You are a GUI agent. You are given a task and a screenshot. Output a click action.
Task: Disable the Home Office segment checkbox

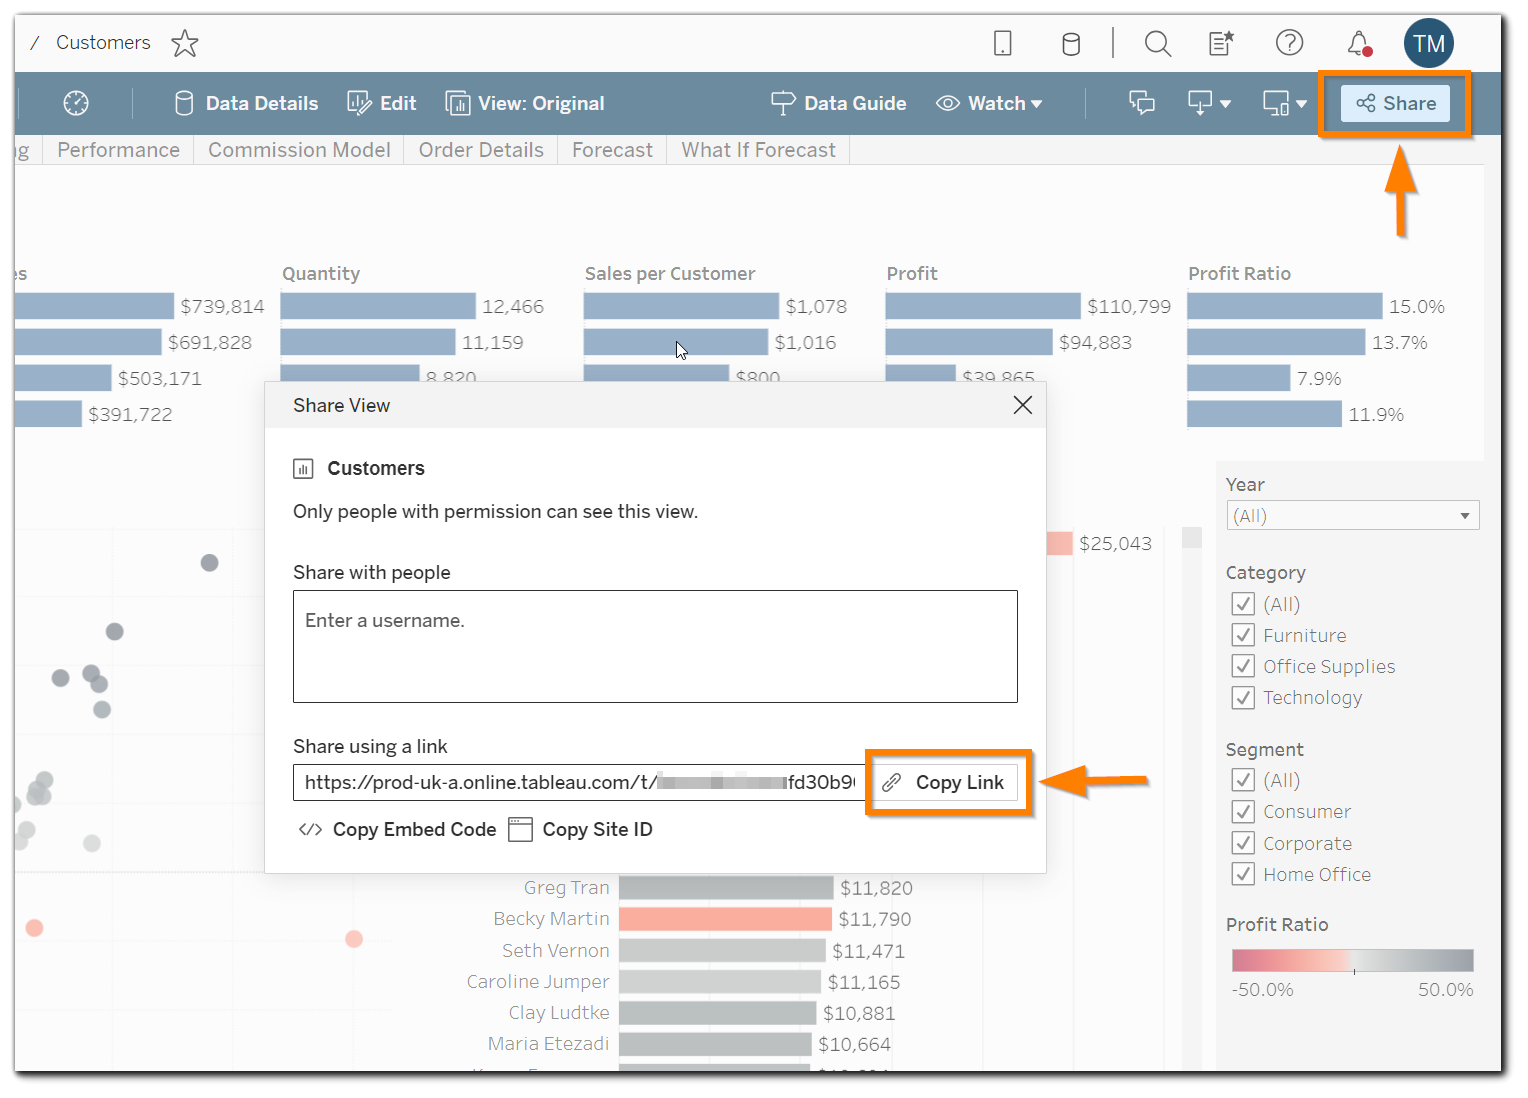1243,873
